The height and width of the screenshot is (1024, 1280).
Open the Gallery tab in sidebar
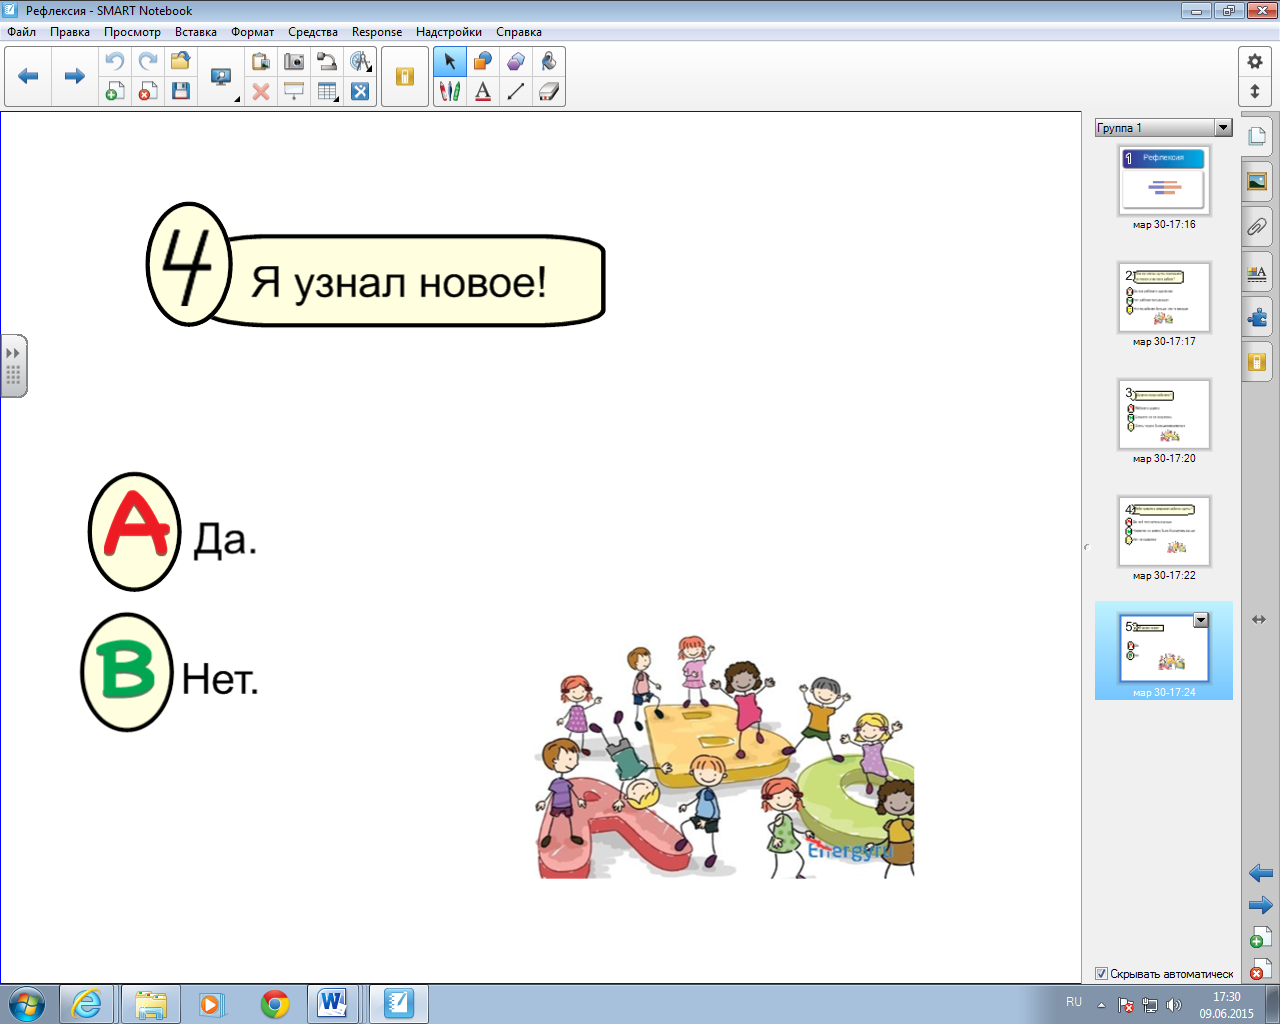click(1257, 181)
